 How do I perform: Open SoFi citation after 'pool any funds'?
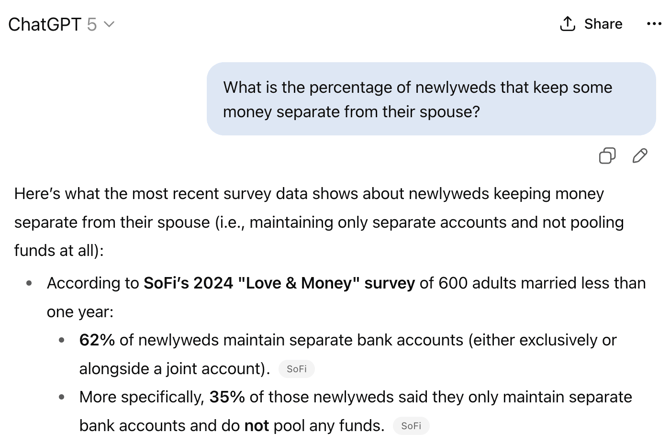[x=411, y=426]
